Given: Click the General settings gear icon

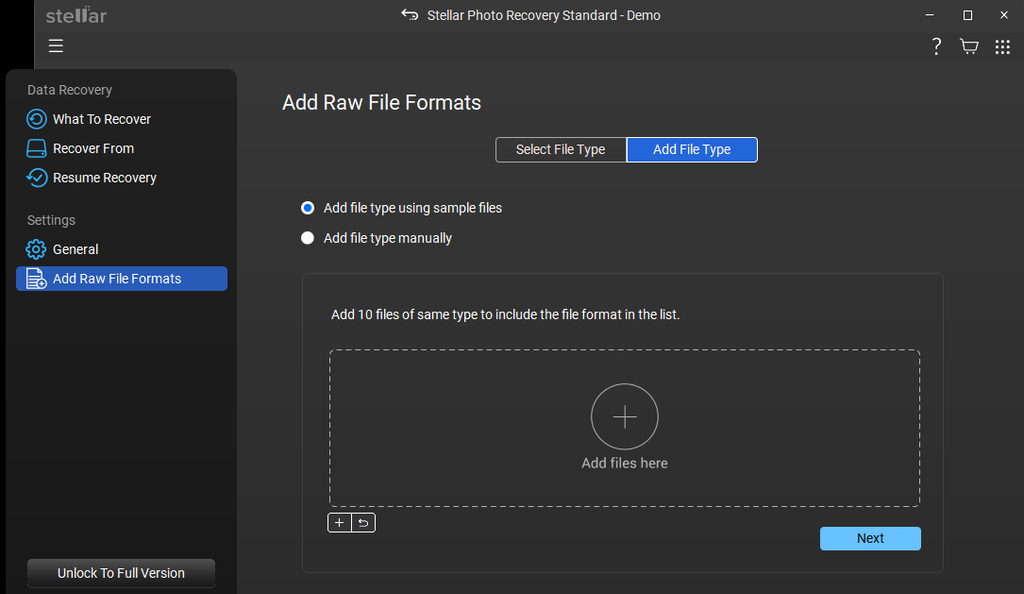Looking at the screenshot, I should click(x=36, y=249).
